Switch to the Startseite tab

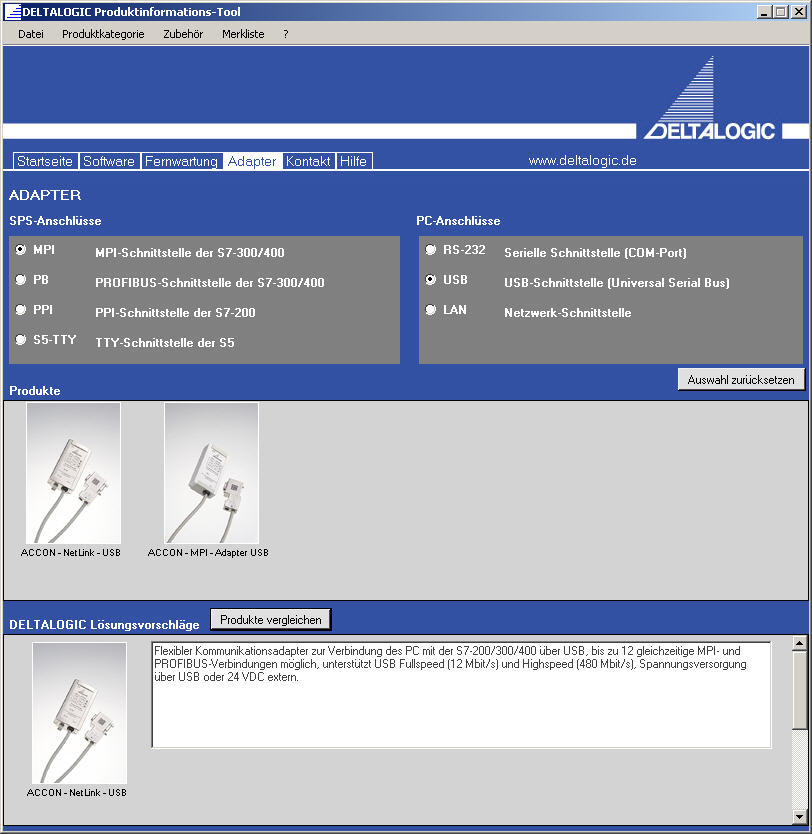(x=45, y=161)
